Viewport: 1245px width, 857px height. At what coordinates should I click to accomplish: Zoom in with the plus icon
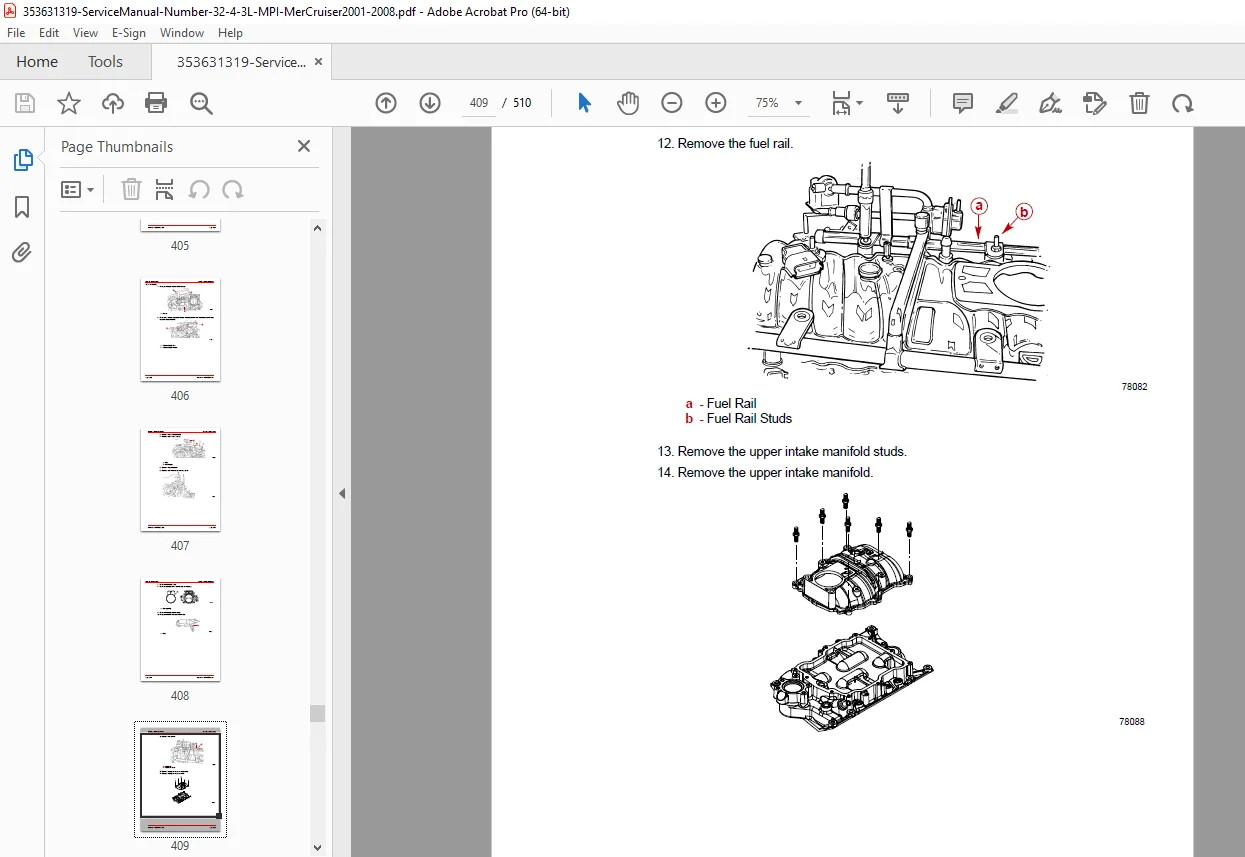pos(716,103)
